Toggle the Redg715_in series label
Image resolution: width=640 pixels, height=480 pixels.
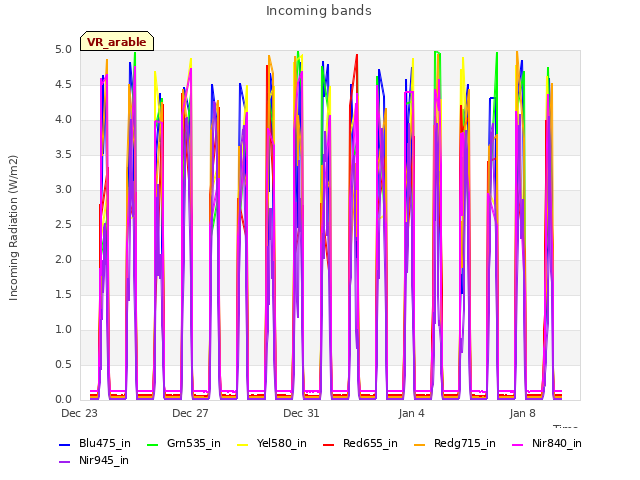pyautogui.click(x=464, y=443)
